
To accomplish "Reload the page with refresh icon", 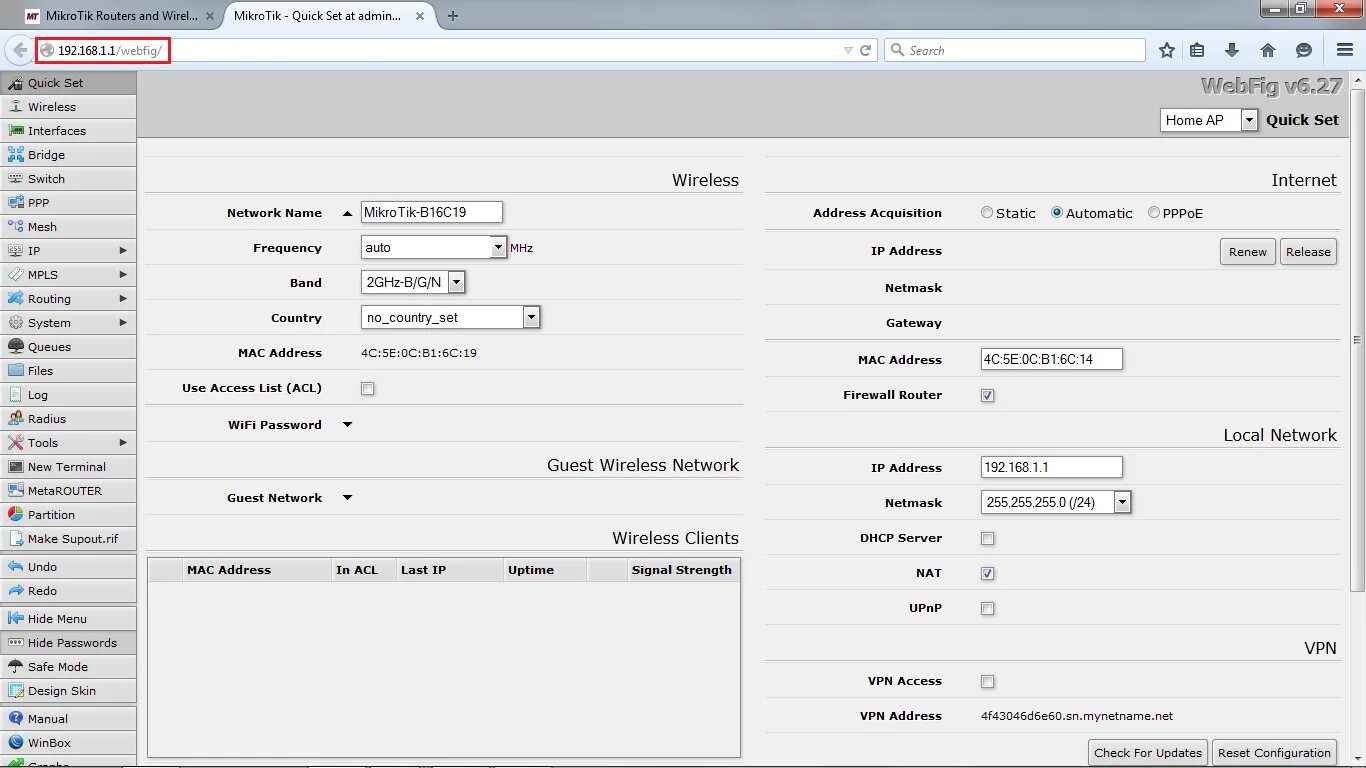I will pos(866,50).
